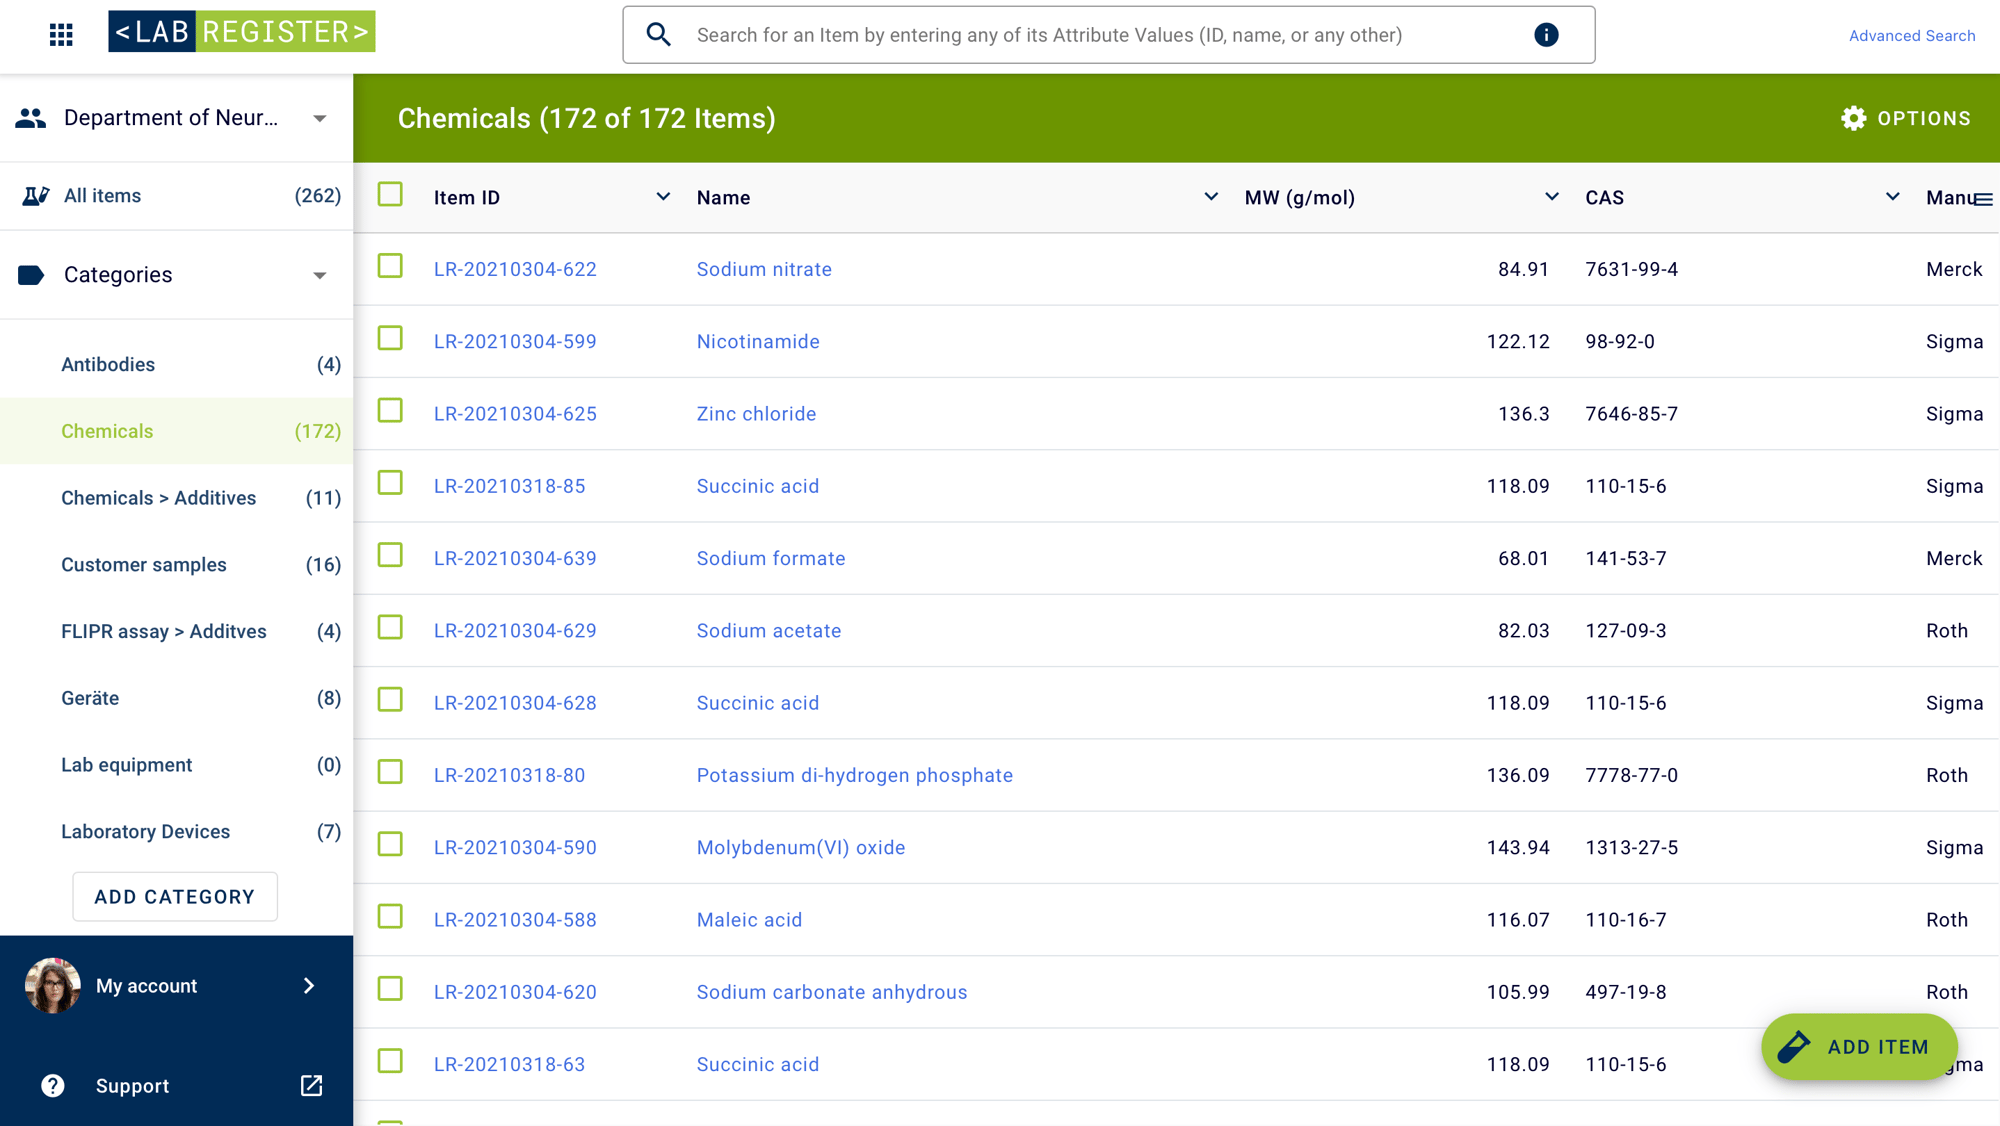The image size is (2000, 1126).
Task: Enable checkbox for Sodium nitrate row
Action: [x=390, y=268]
